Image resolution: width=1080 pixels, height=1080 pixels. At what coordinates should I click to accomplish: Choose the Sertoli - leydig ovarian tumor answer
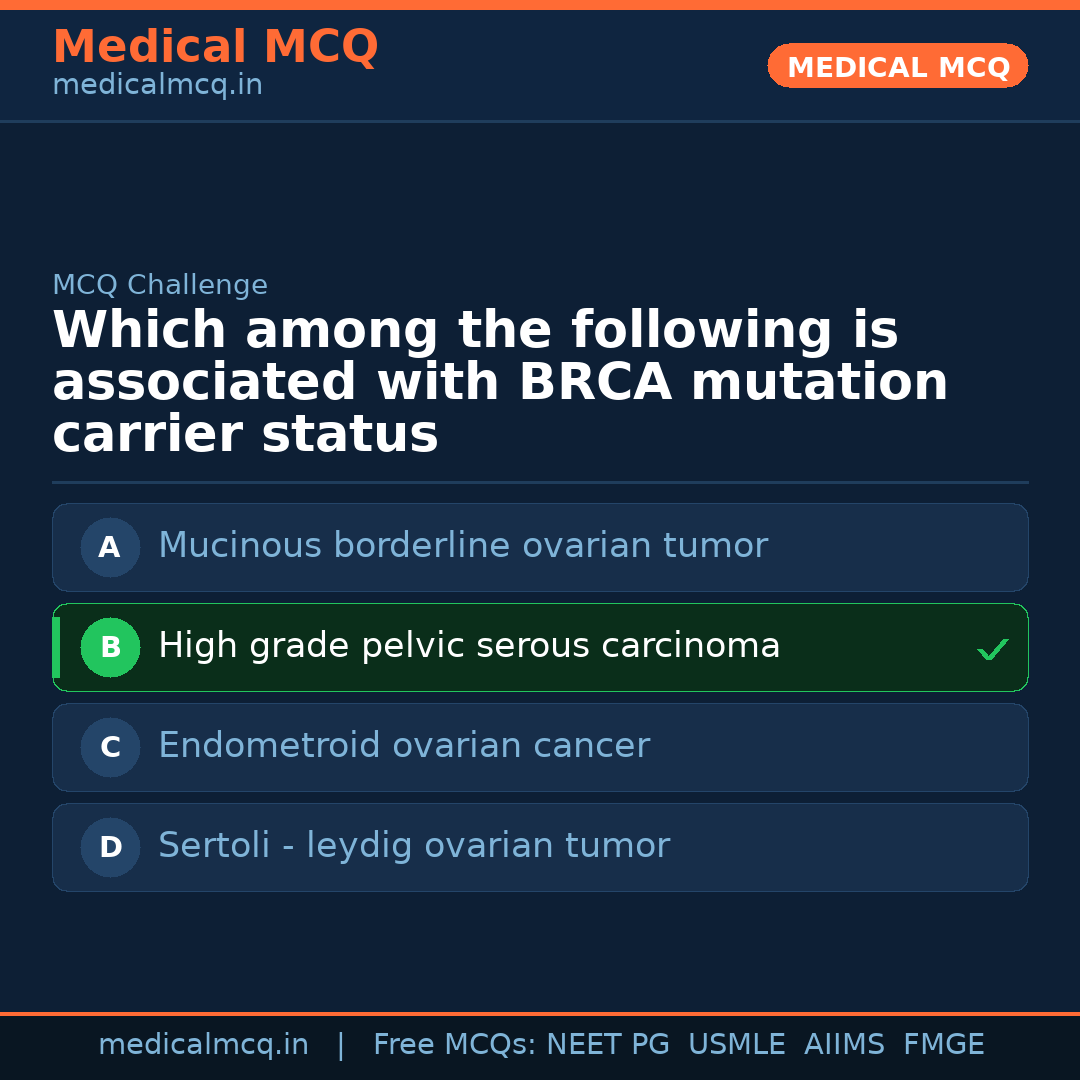point(414,846)
